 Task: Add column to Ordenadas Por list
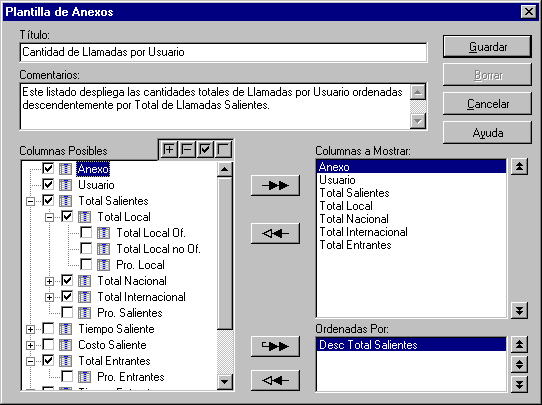point(275,346)
